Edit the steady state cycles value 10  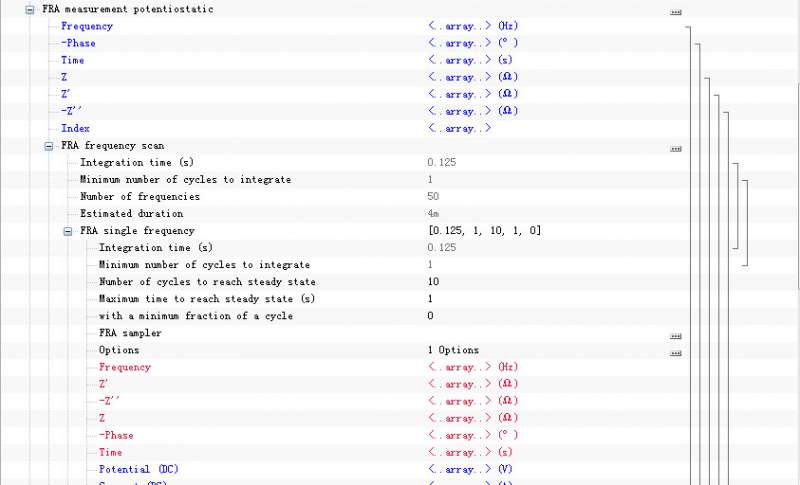[433, 282]
